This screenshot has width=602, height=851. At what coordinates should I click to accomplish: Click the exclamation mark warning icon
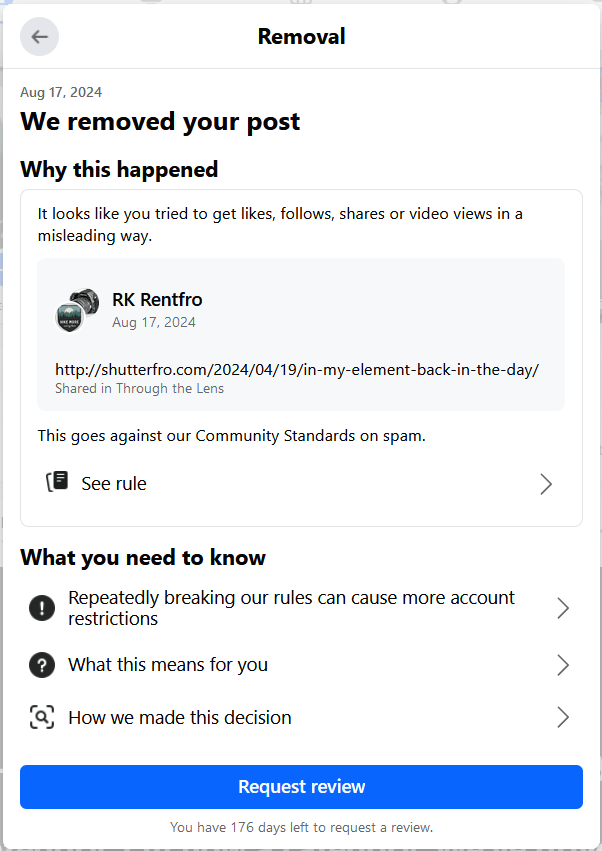(x=42, y=608)
